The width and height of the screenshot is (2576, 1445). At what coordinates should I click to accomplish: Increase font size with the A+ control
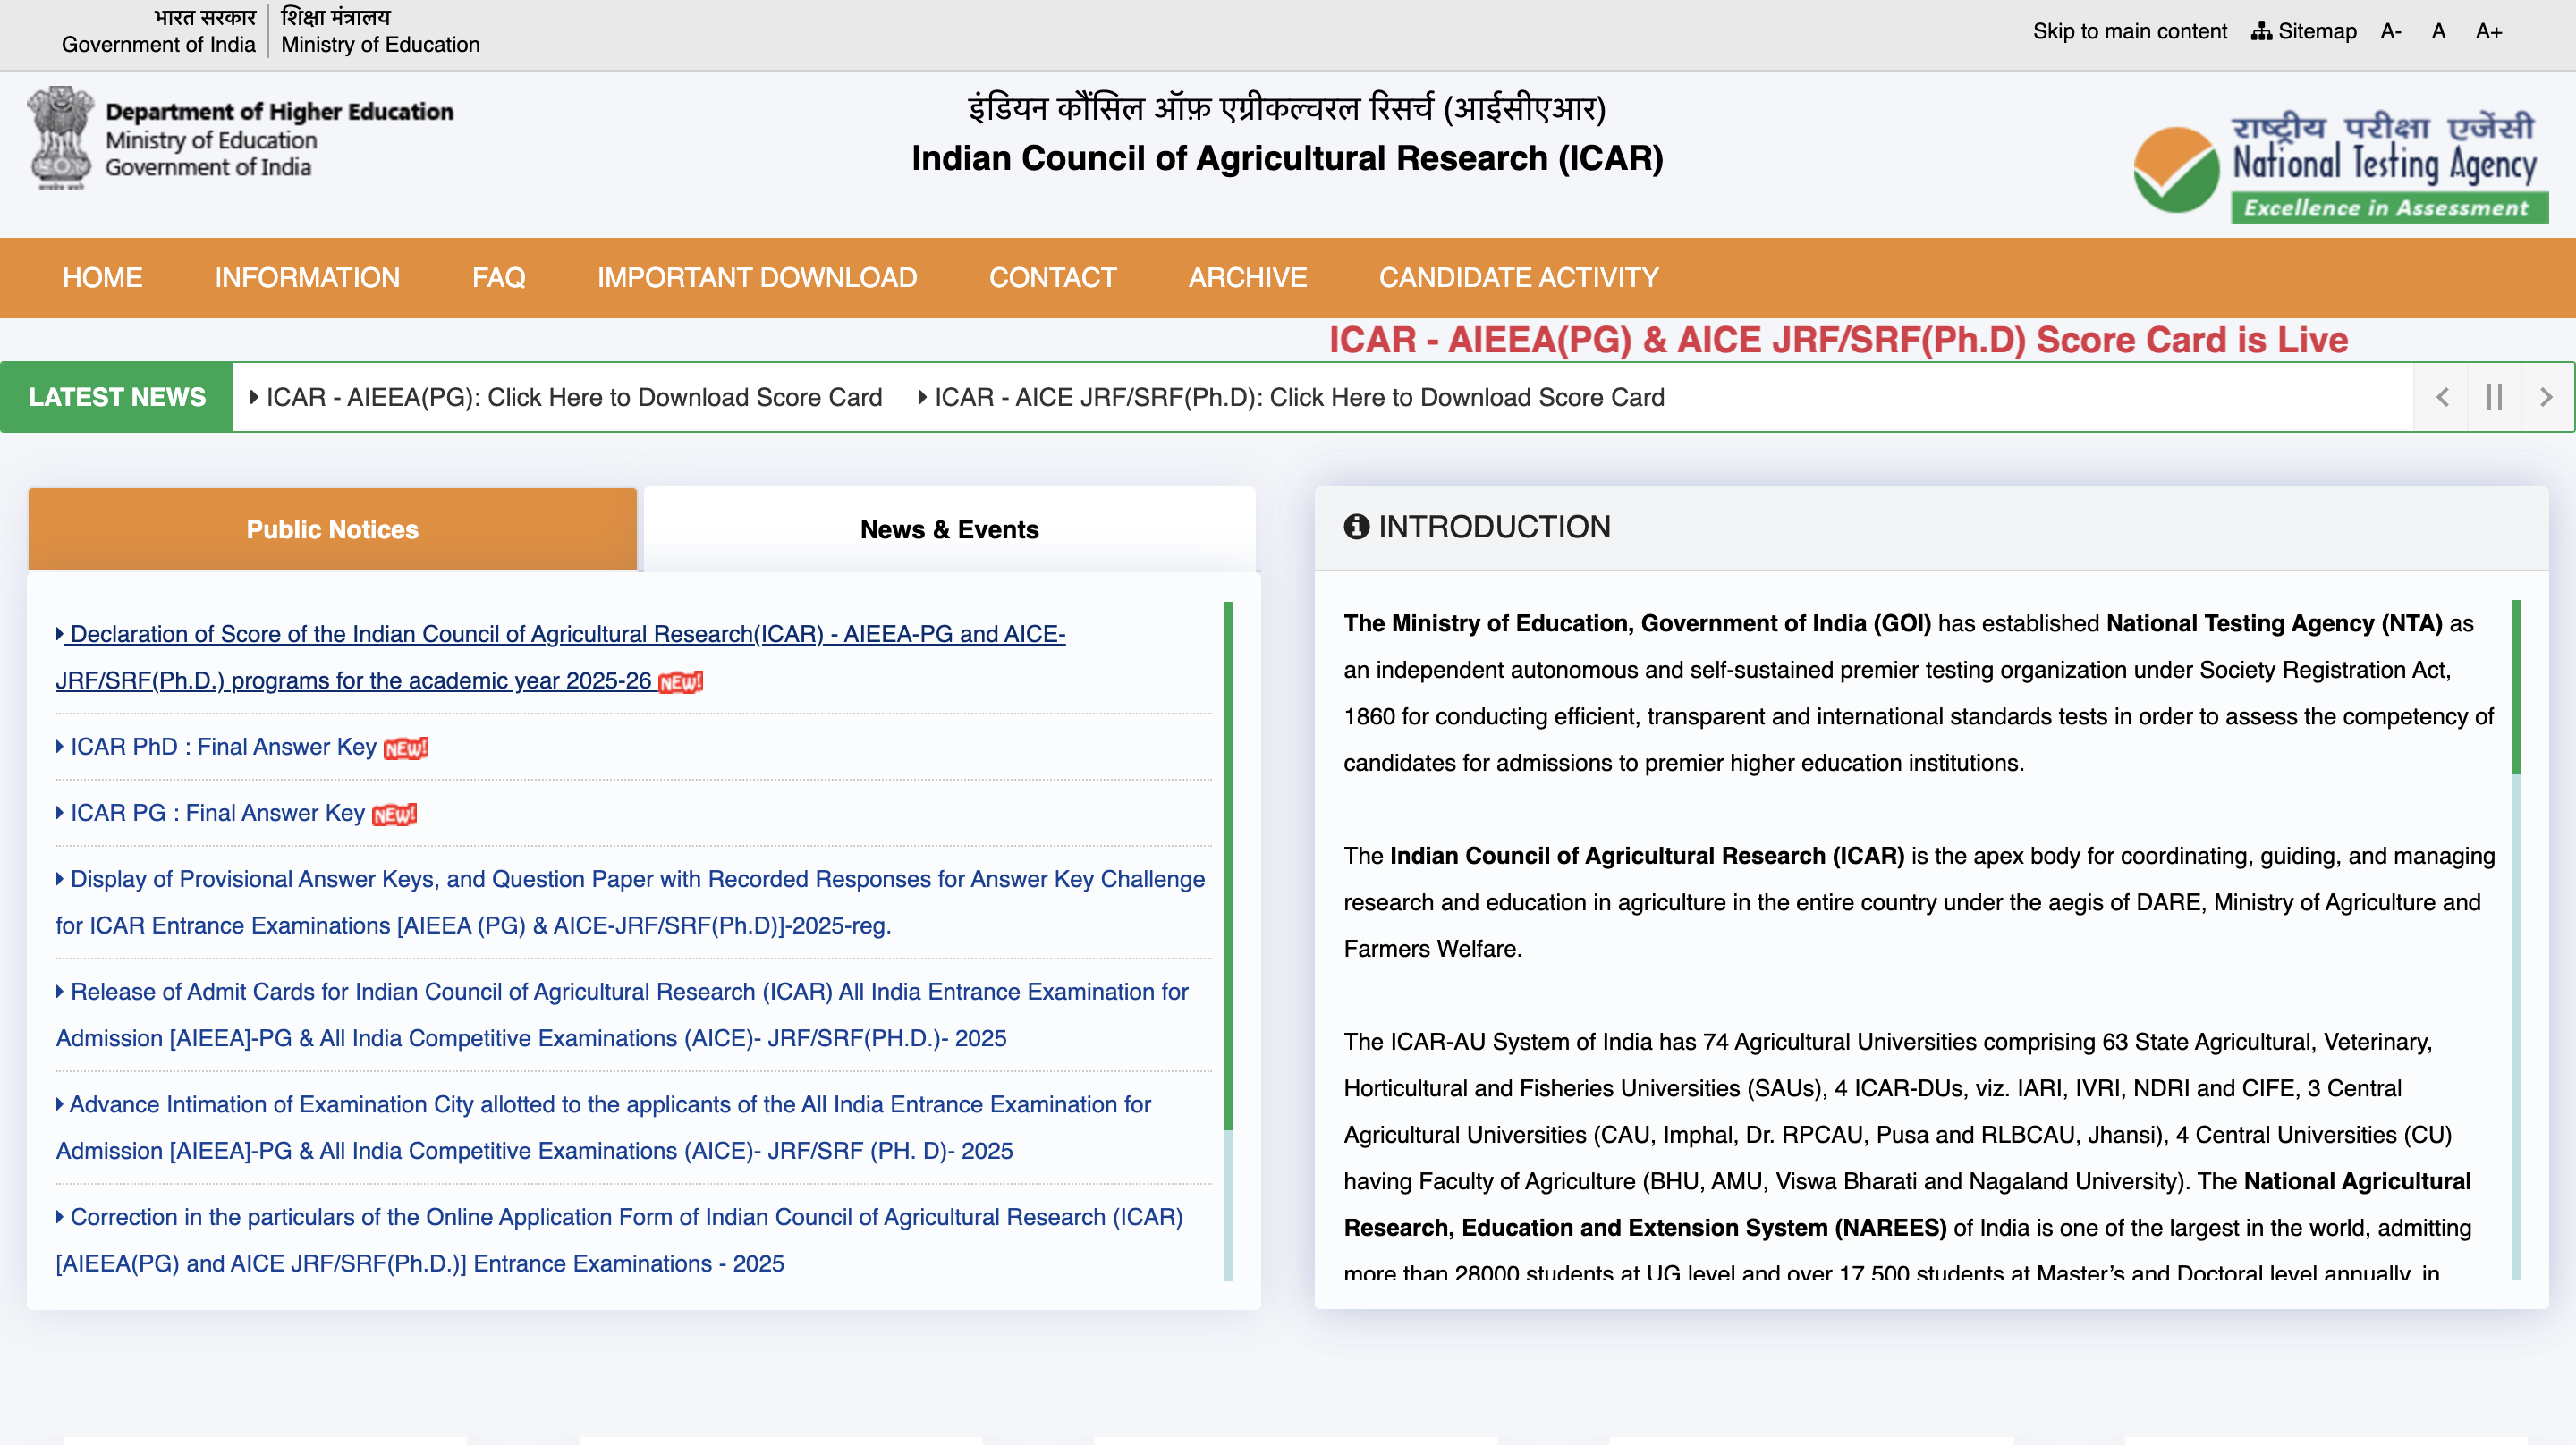coord(2488,31)
